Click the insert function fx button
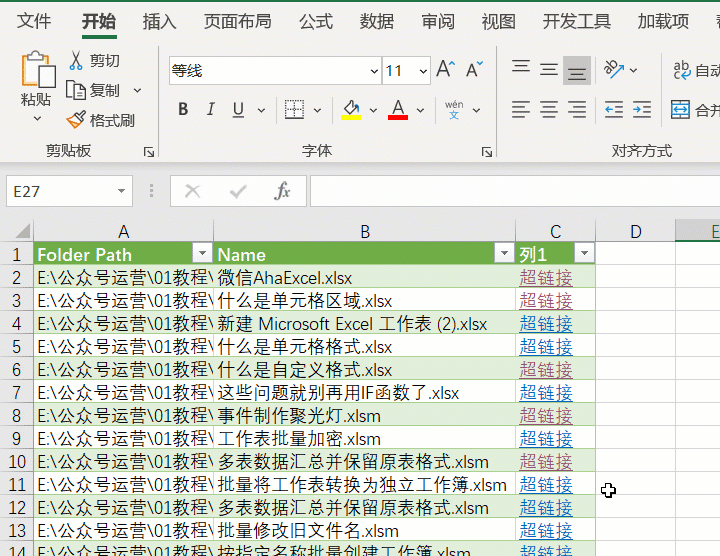Viewport: 720px width, 556px height. (x=282, y=191)
